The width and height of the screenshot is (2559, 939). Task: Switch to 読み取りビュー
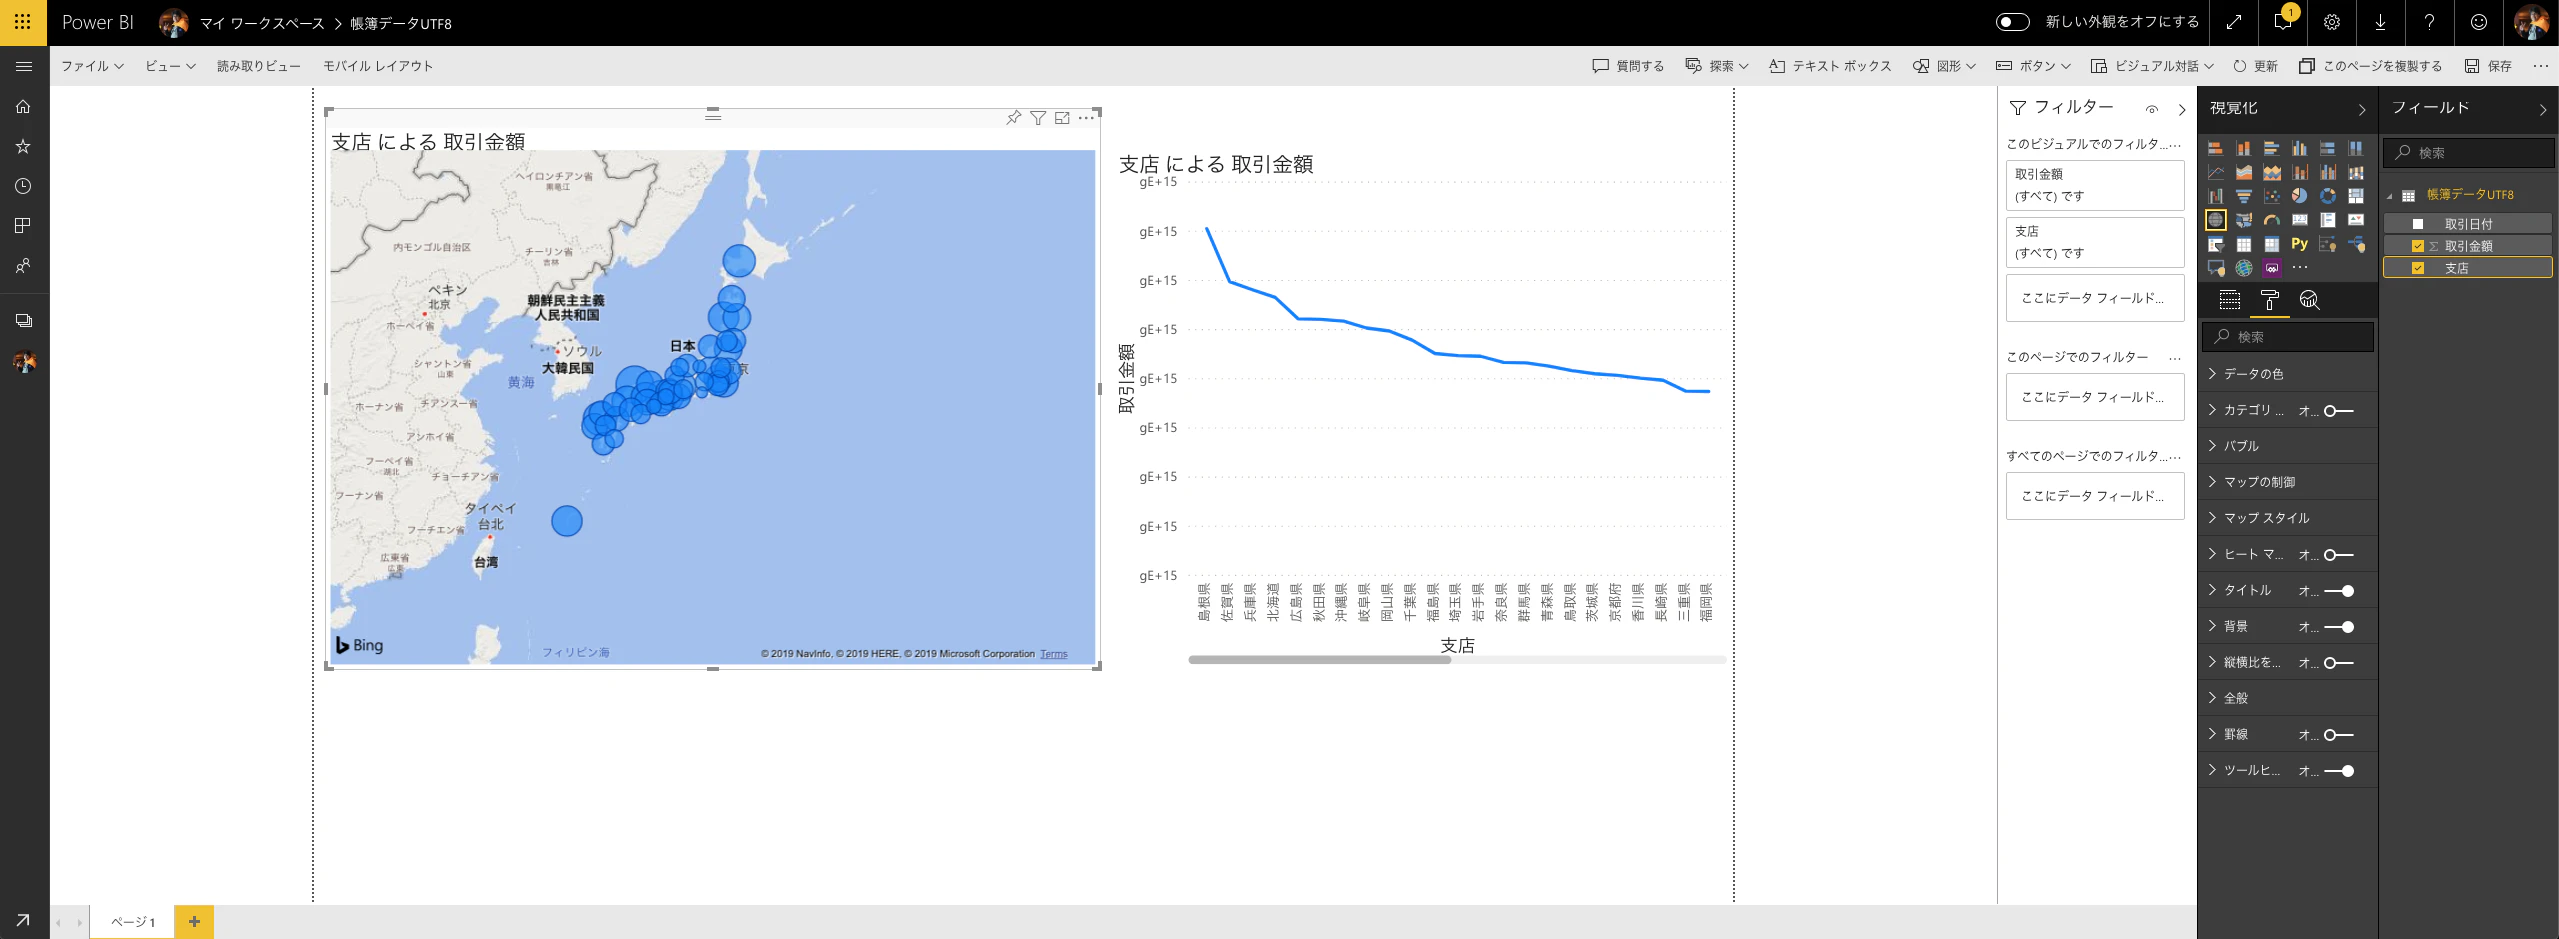259,66
